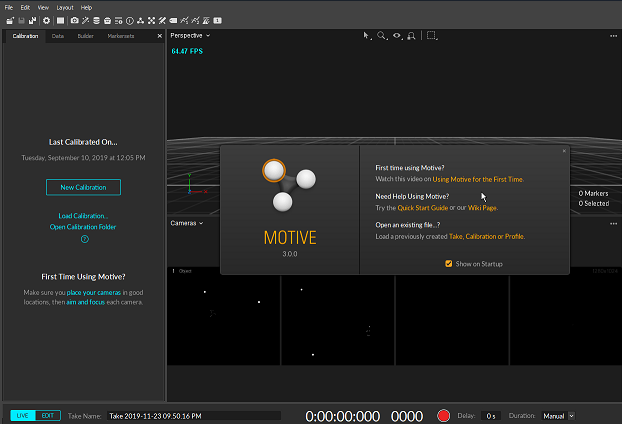
Task: Expand the Perspective view dropdown
Action: coord(191,36)
